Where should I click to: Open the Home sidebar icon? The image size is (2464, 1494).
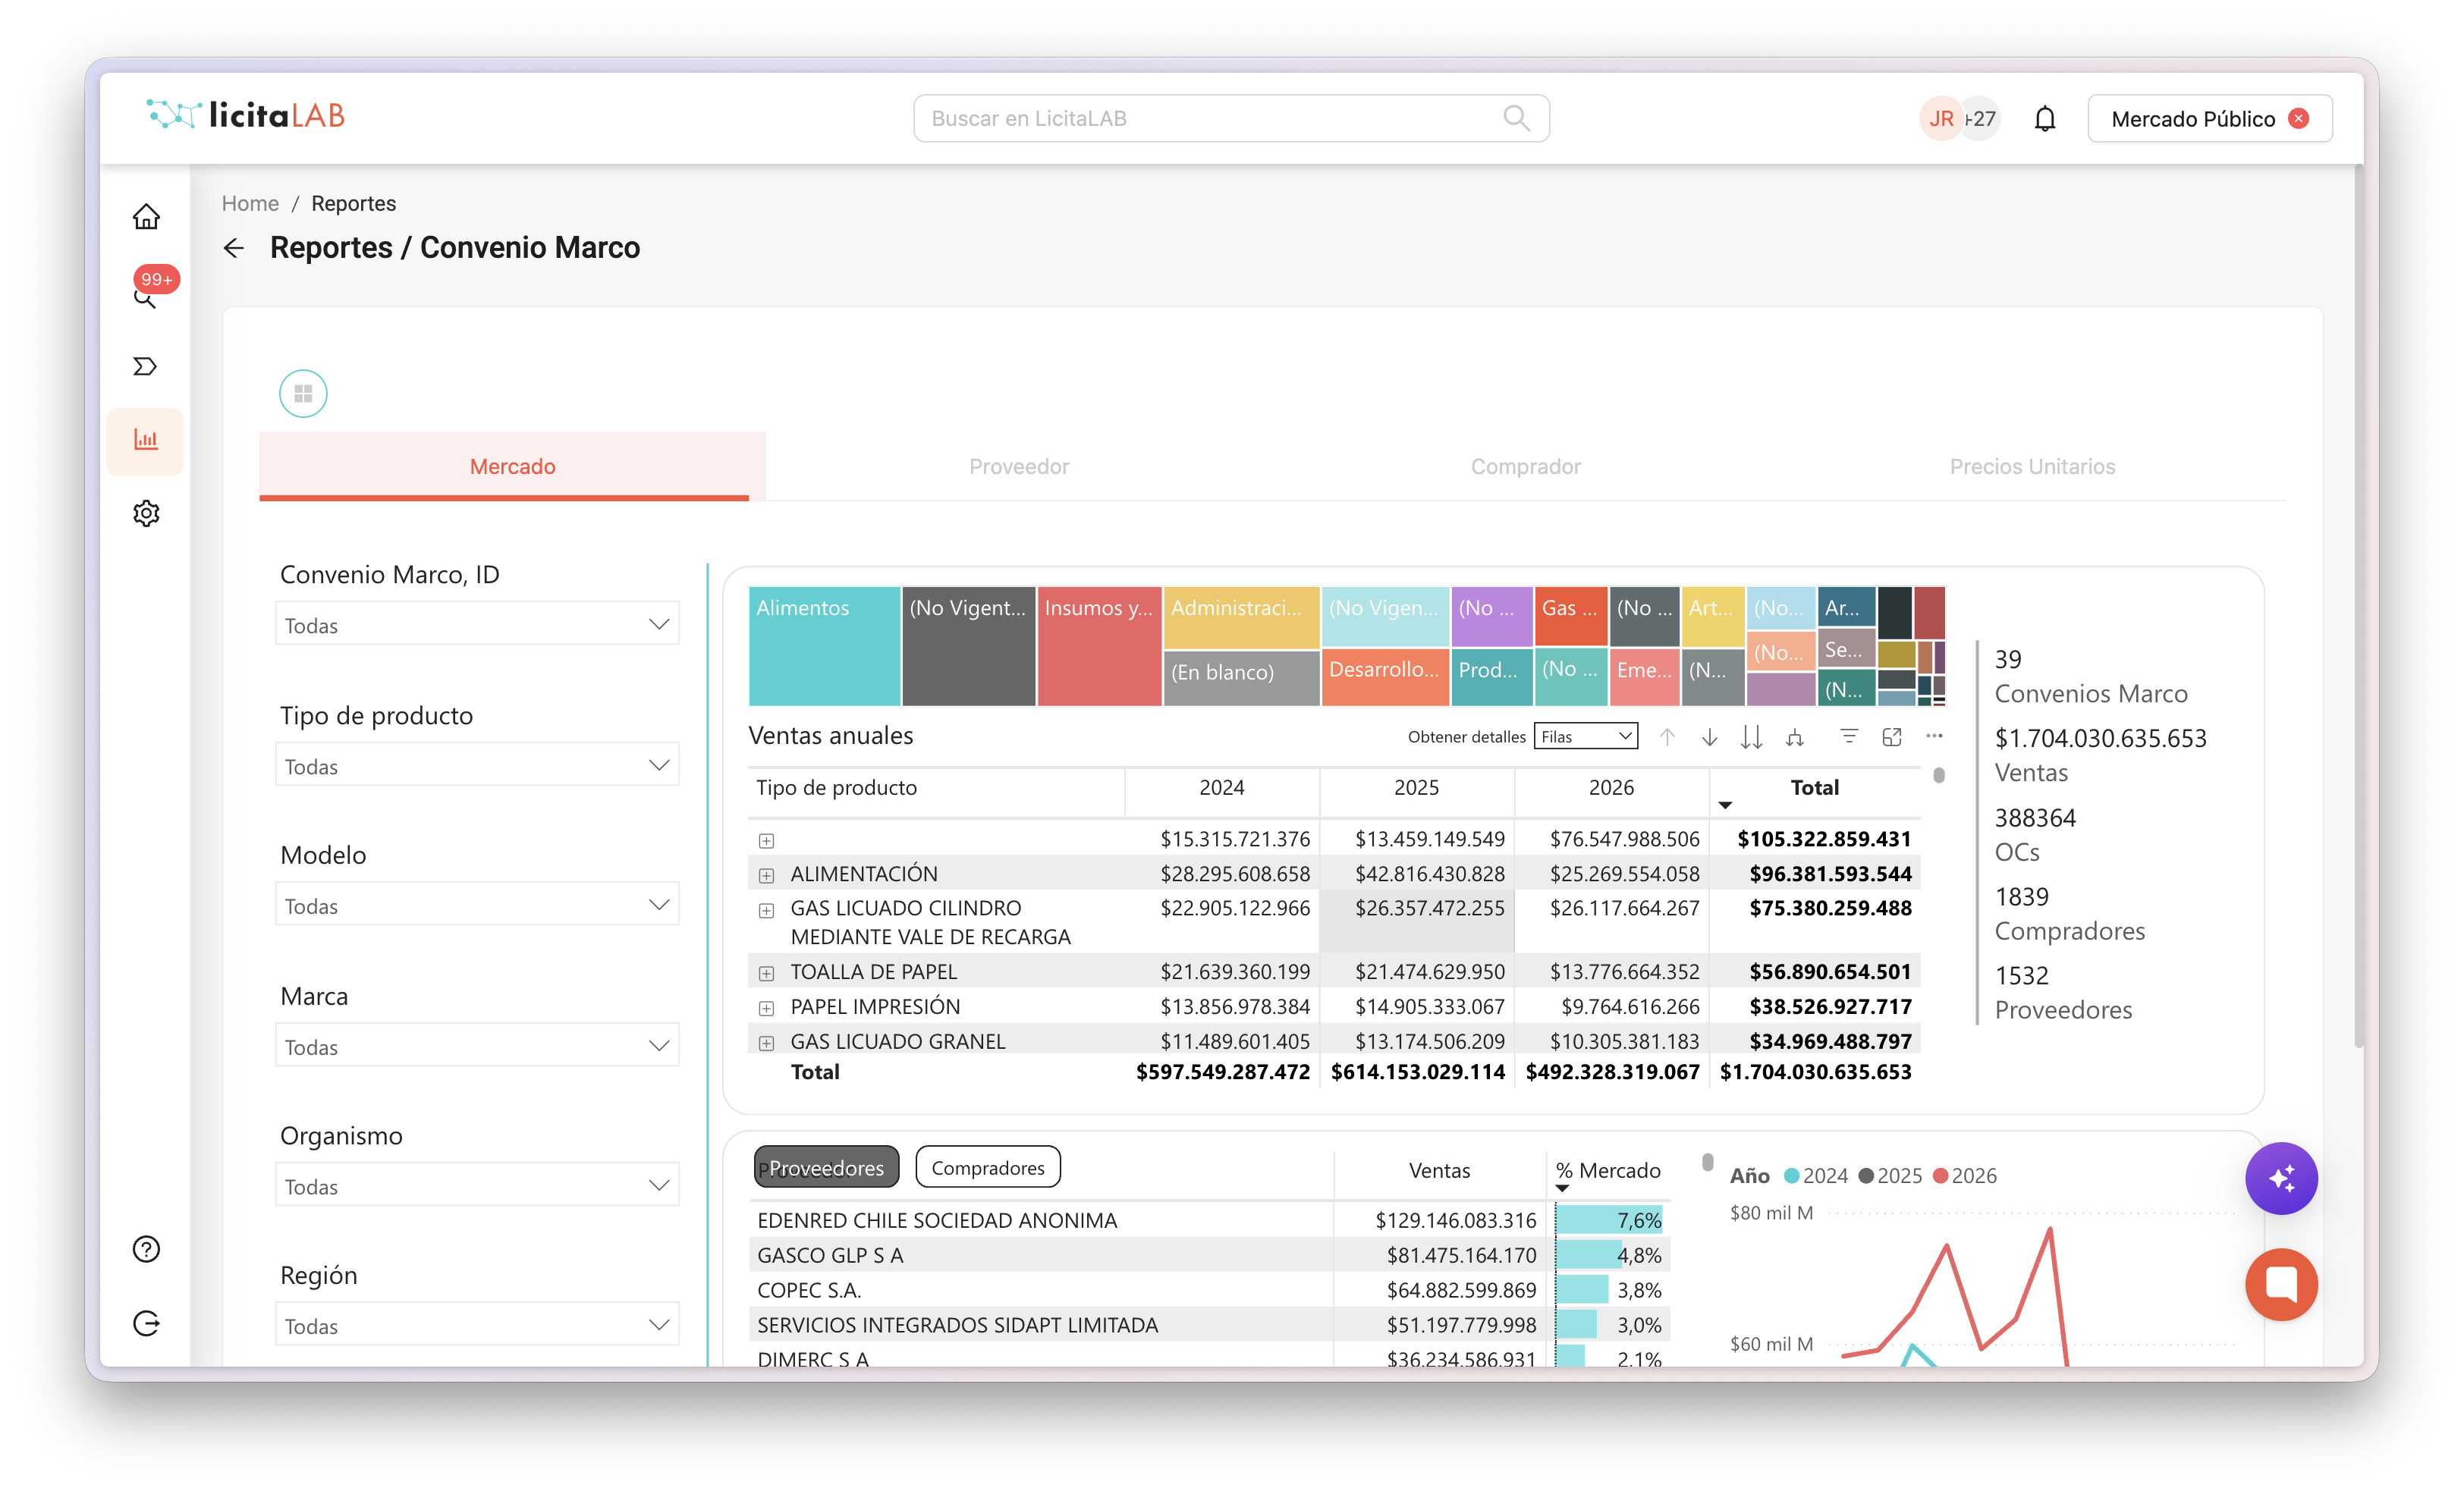pos(146,217)
